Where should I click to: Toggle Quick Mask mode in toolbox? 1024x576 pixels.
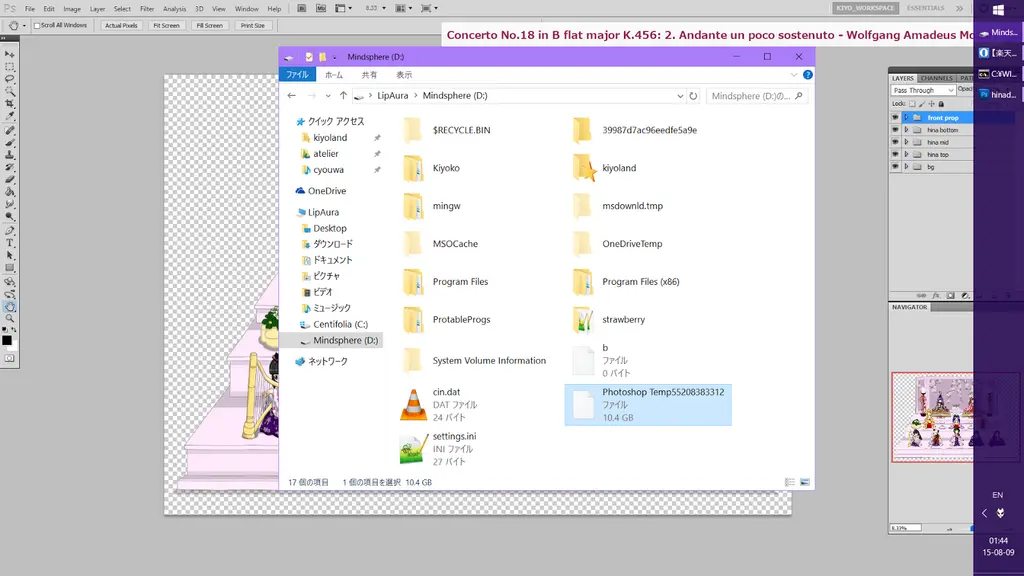point(9,359)
